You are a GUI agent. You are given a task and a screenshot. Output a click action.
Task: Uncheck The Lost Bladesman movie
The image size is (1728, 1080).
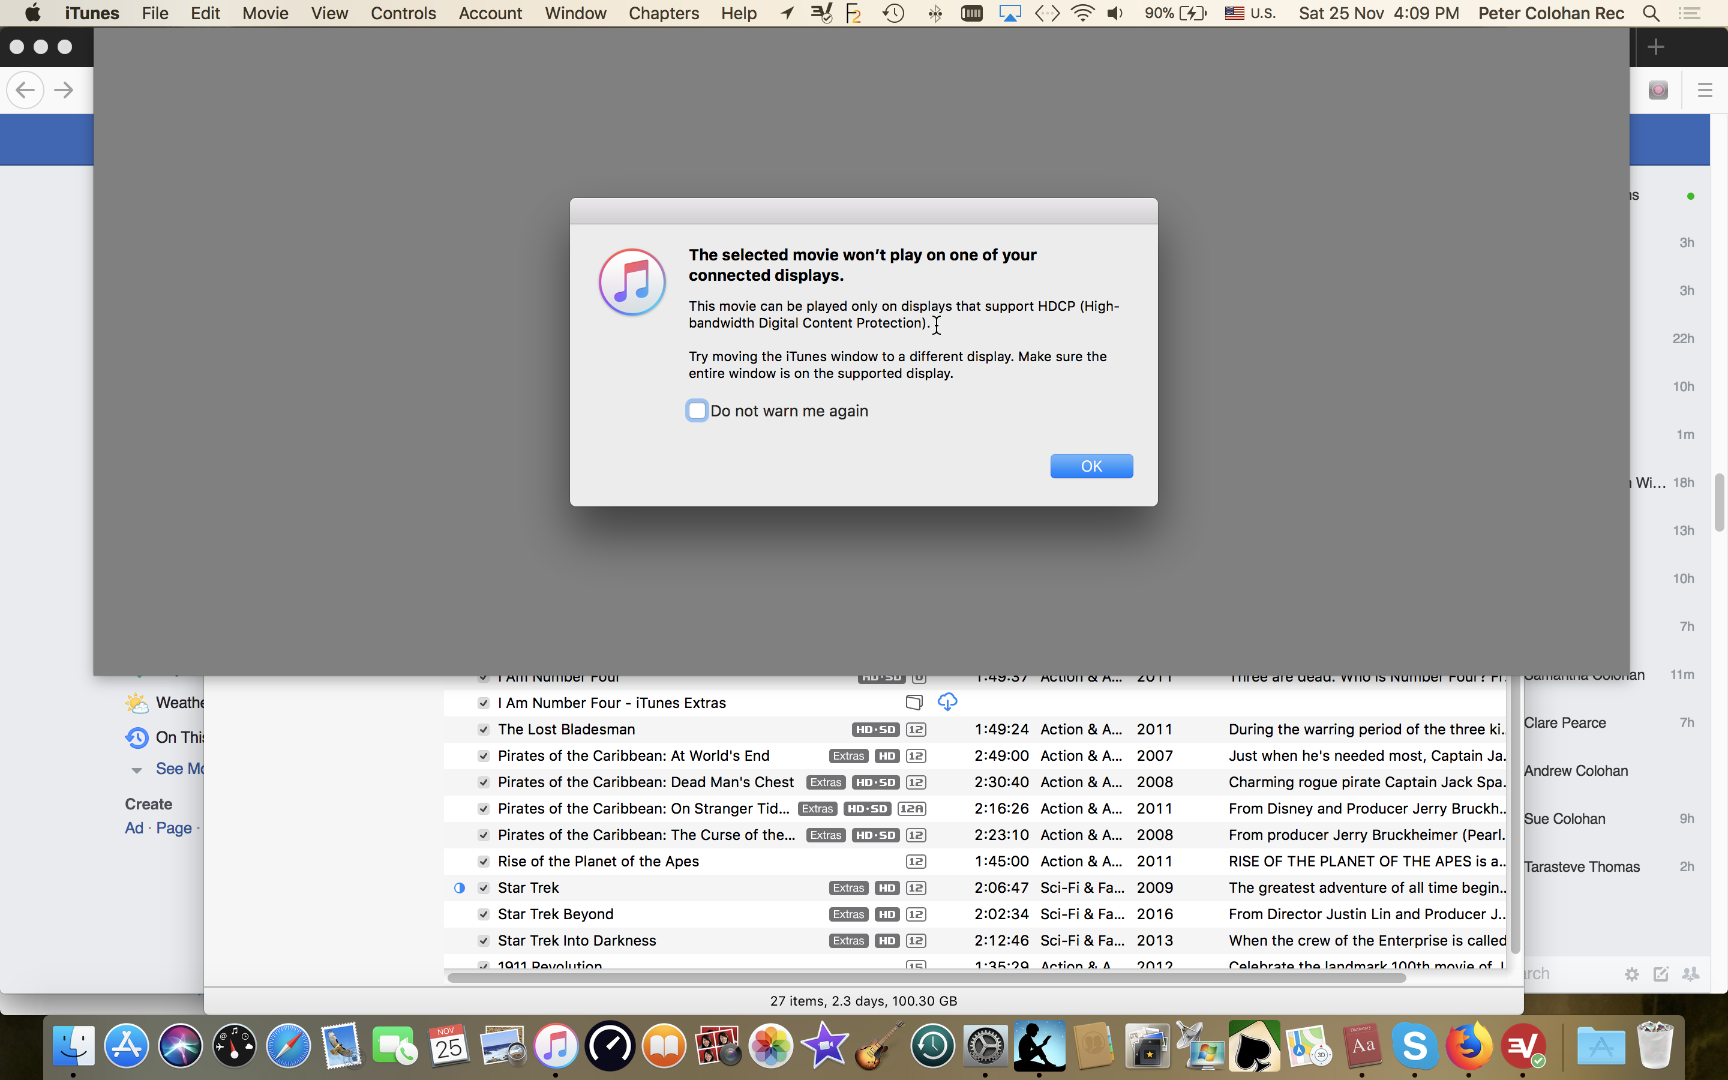click(483, 729)
